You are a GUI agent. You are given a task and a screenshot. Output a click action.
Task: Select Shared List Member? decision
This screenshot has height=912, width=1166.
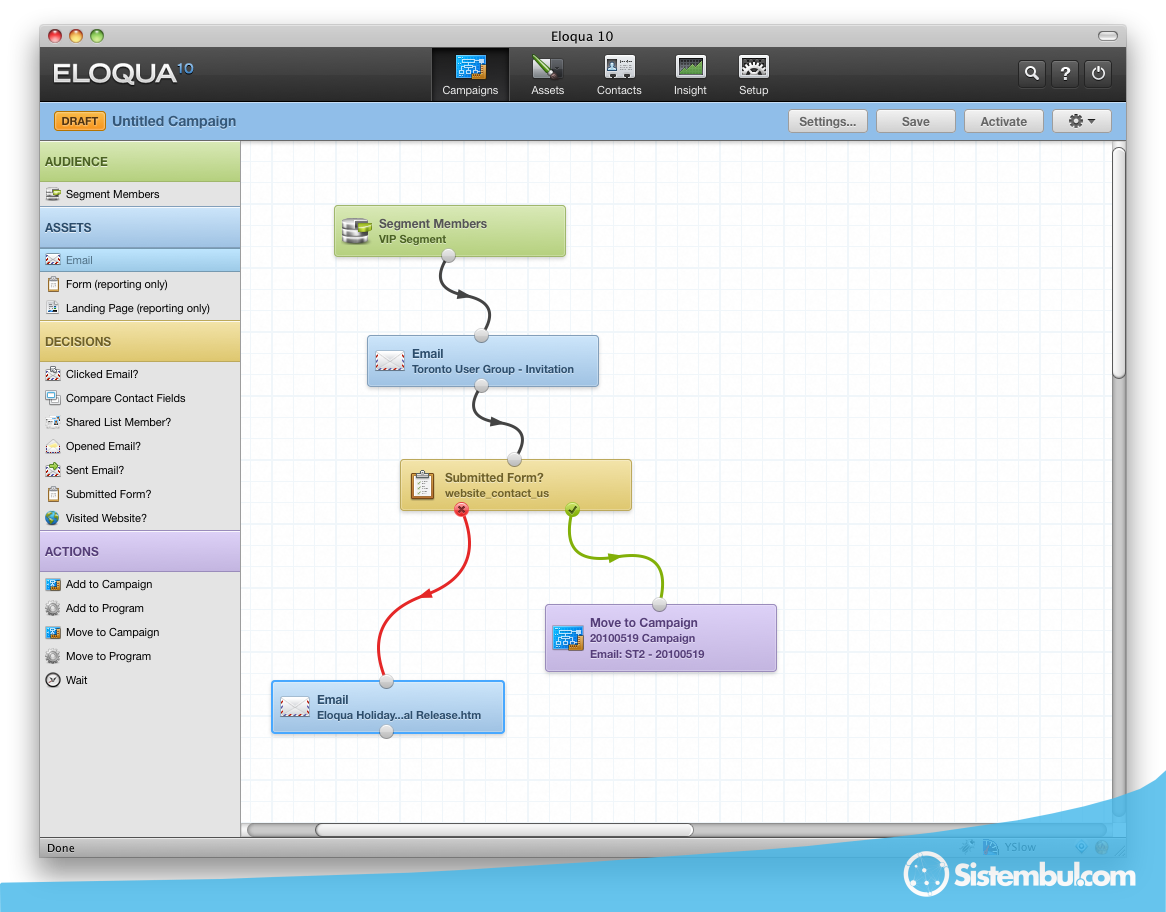140,422
